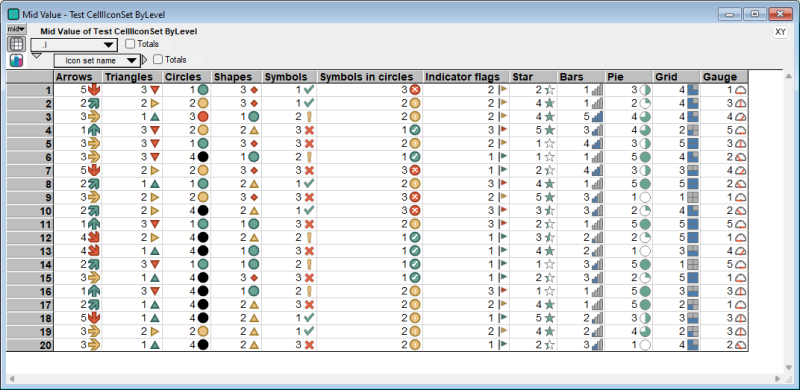Select the Symbols column header
Viewport: 800px width, 390px height.
(289, 77)
